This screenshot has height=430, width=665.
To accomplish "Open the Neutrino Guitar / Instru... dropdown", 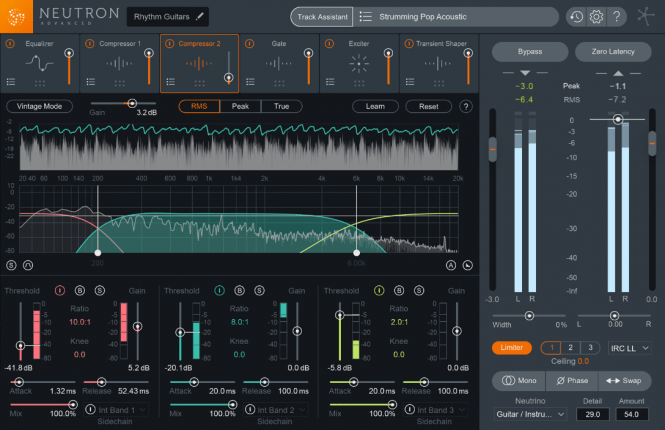I will coord(530,414).
